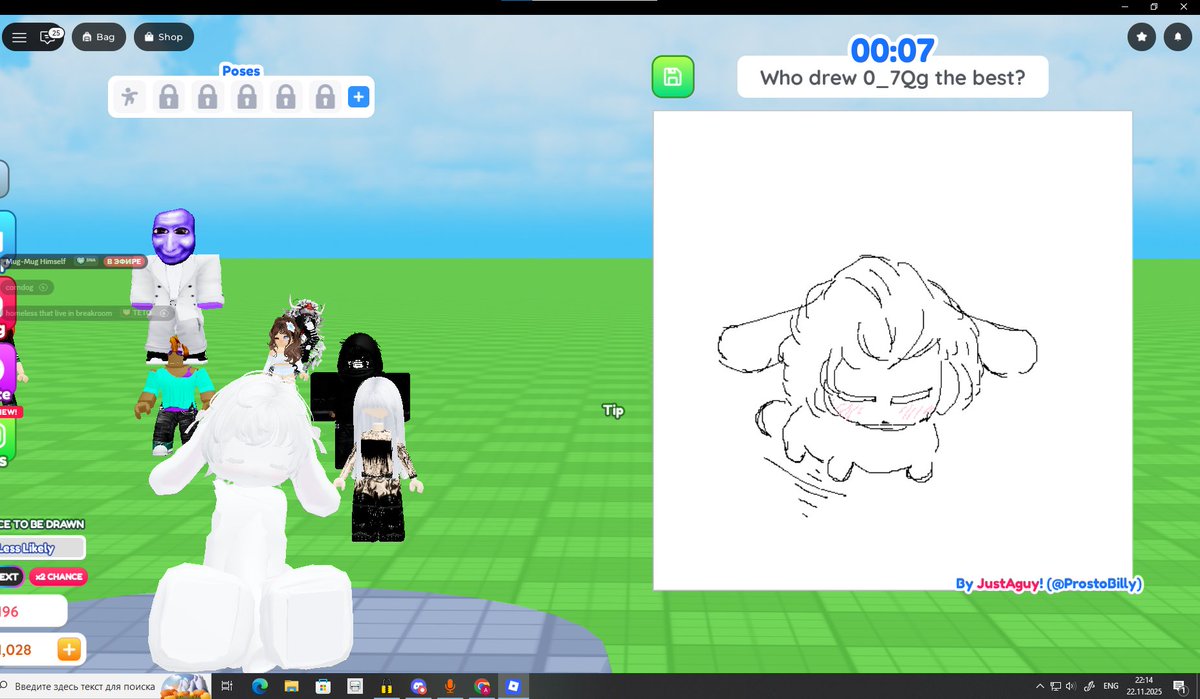Open network icon in system tray

1056,686
